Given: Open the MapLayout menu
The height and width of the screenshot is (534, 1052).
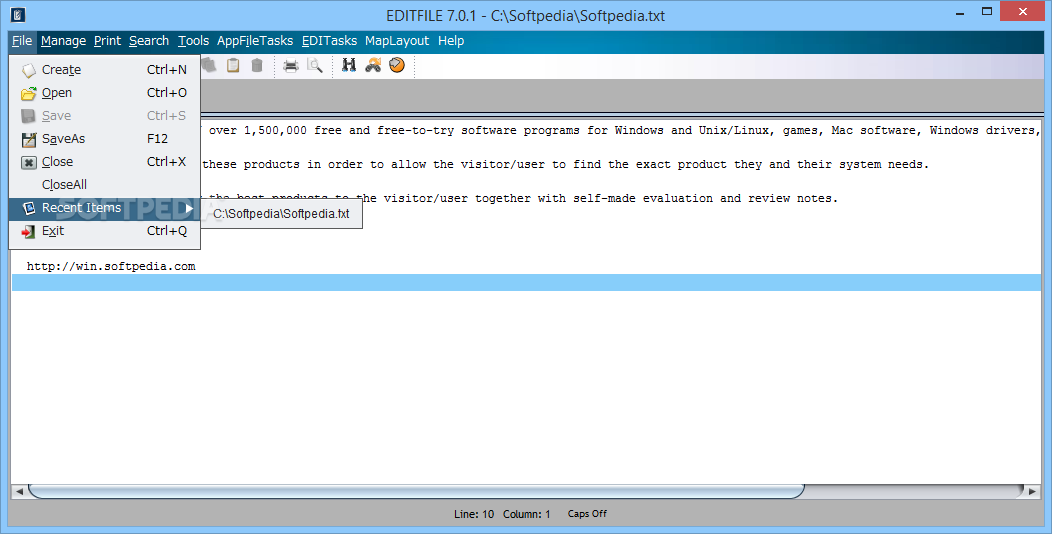Looking at the screenshot, I should (x=397, y=41).
